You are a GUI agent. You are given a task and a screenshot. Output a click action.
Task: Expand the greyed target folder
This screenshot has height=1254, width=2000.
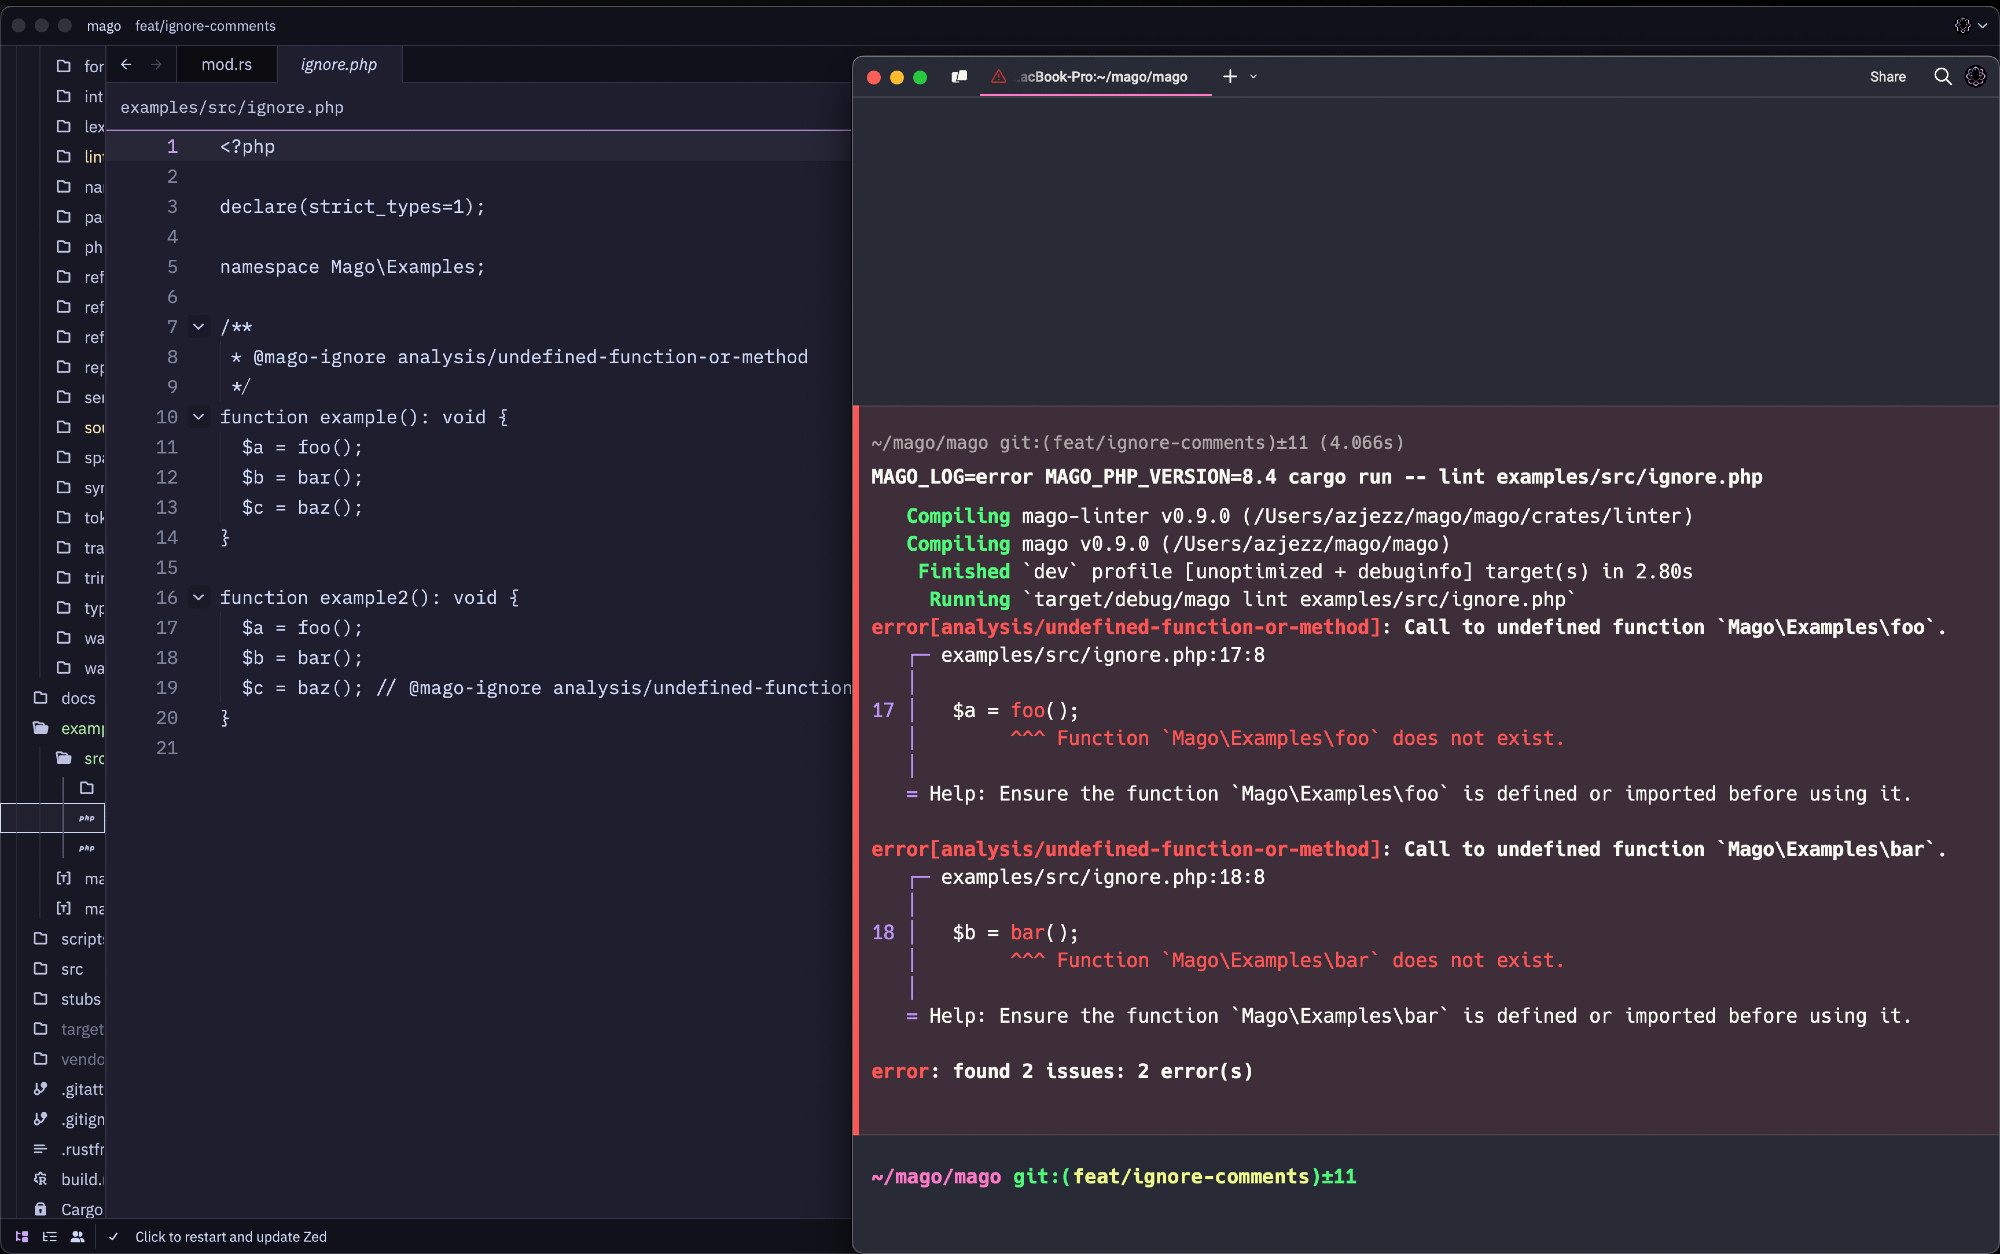(x=67, y=1029)
